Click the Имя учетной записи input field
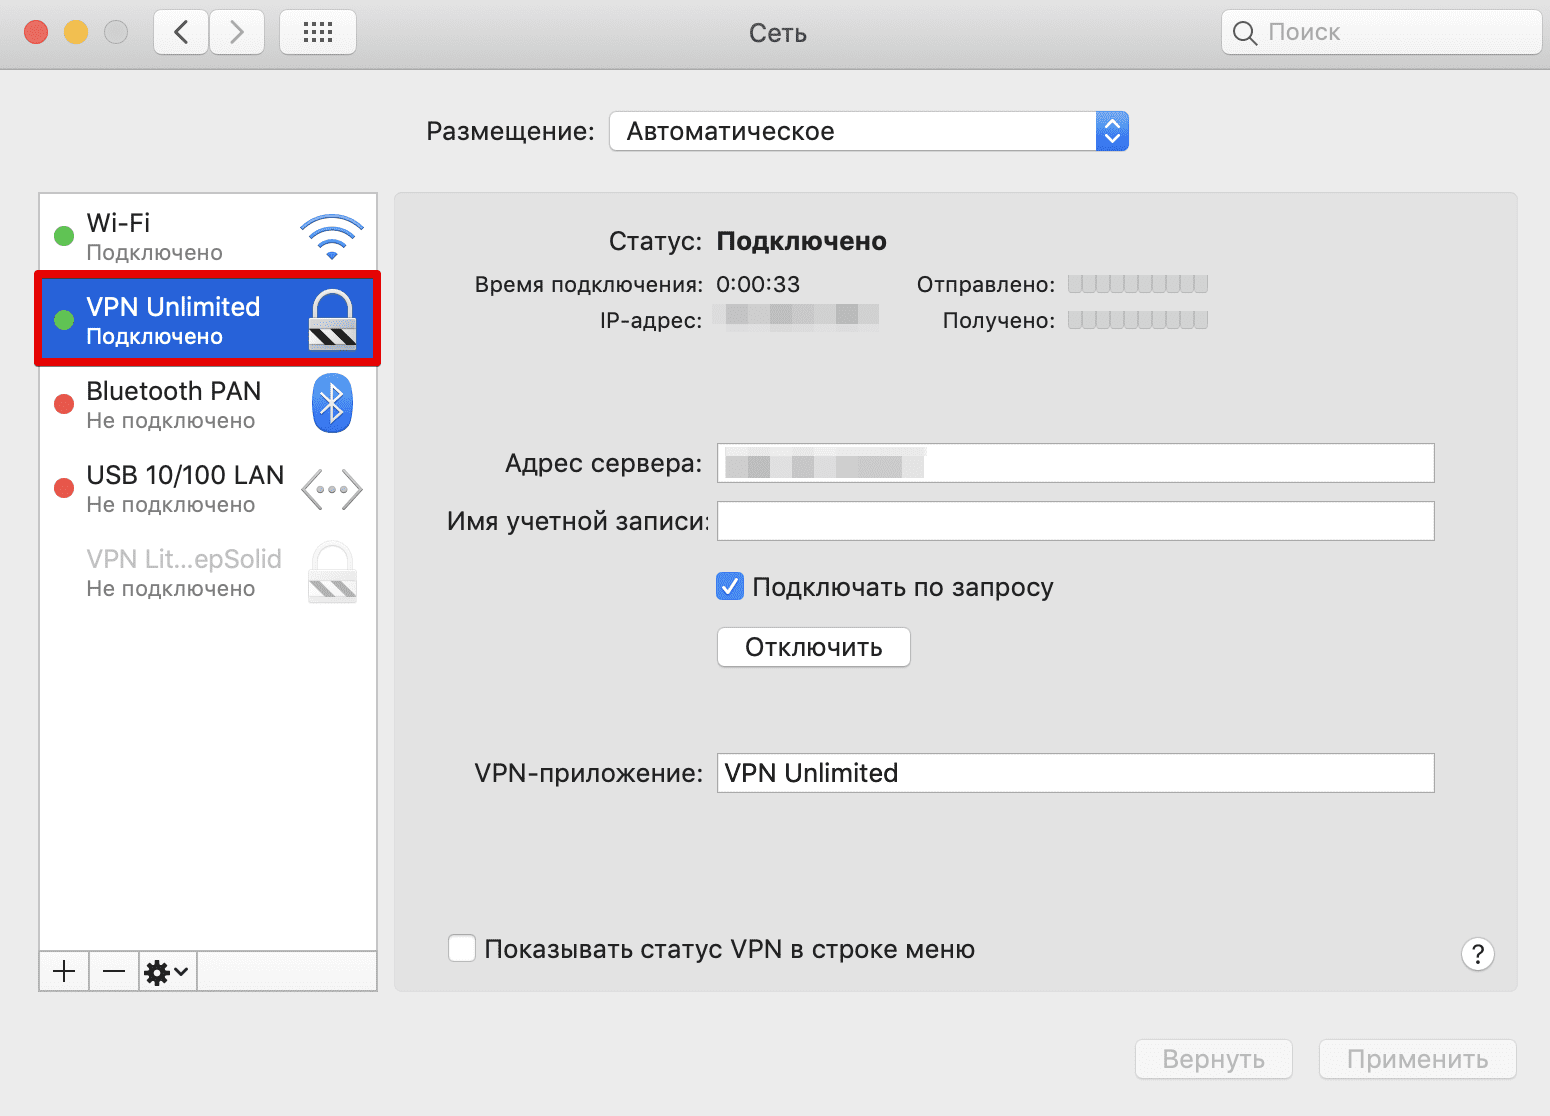The image size is (1550, 1116). [1074, 521]
